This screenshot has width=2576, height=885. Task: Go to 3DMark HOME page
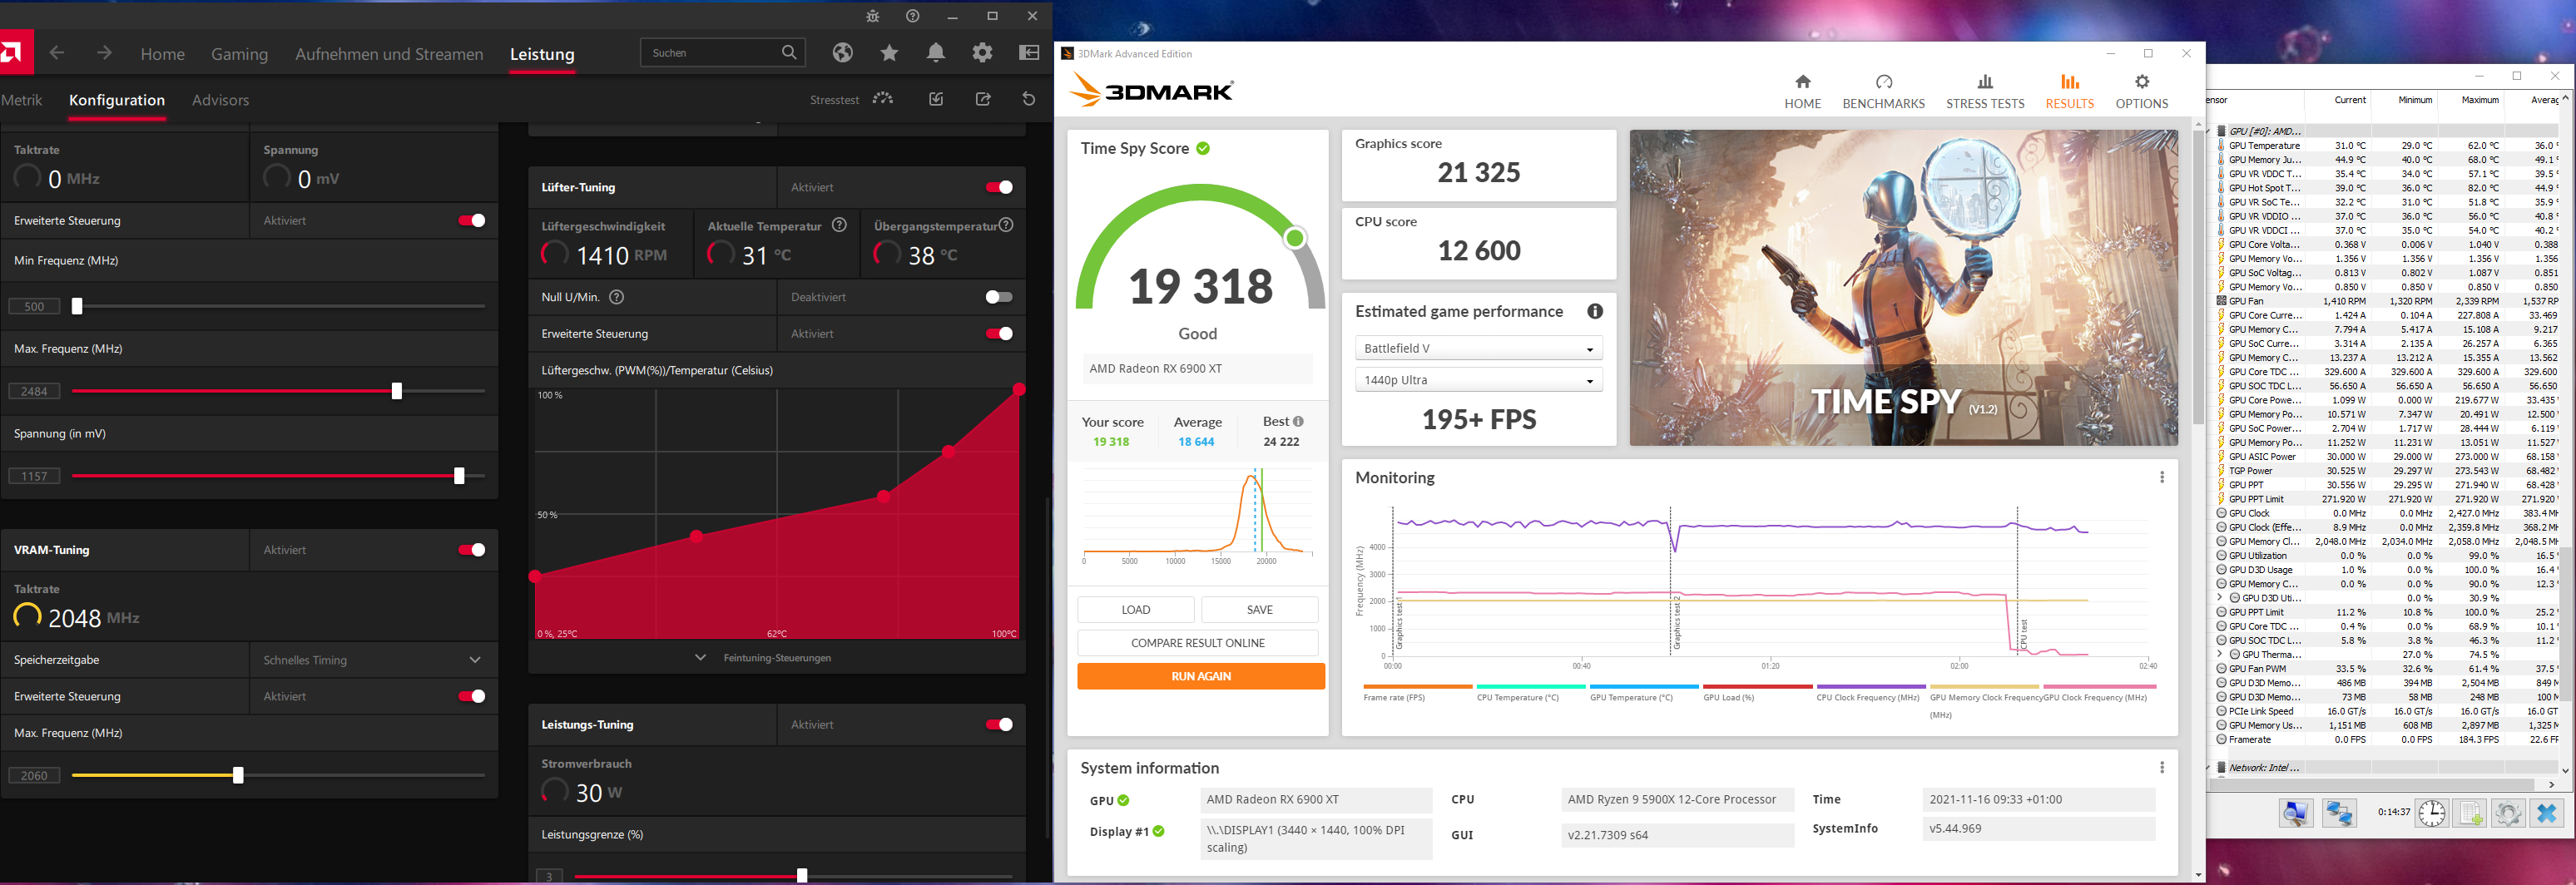point(1803,91)
